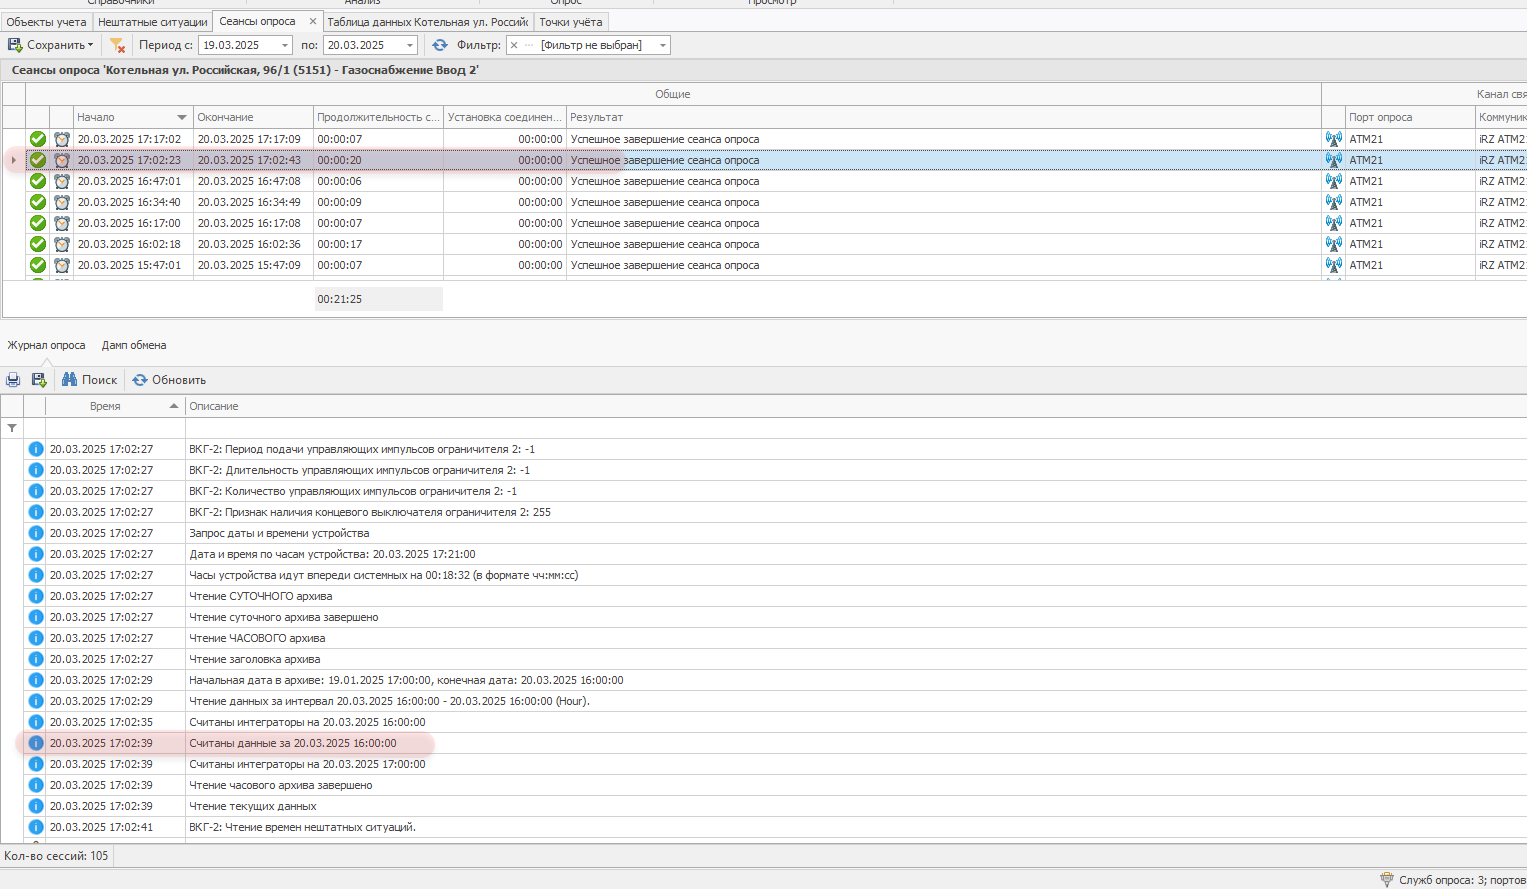Select log entry Начальная дата в архиве 19.01.2025
Viewport: 1527px width, 889px height.
pos(763,680)
